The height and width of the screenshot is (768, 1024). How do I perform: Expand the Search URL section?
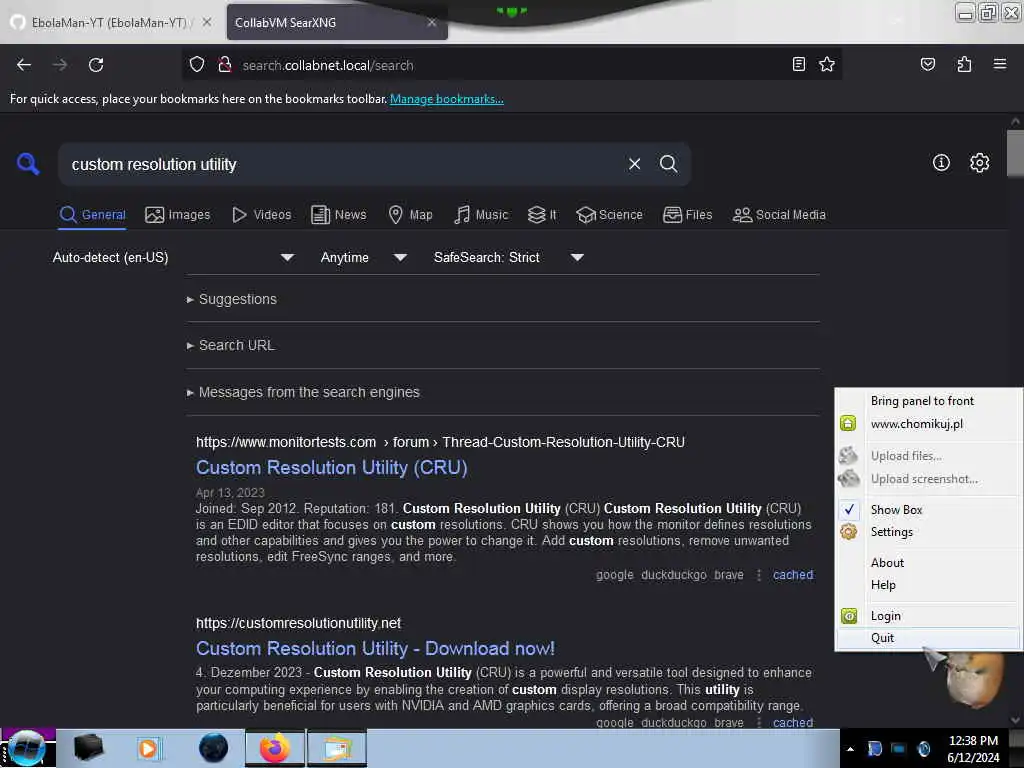pyautogui.click(x=230, y=345)
